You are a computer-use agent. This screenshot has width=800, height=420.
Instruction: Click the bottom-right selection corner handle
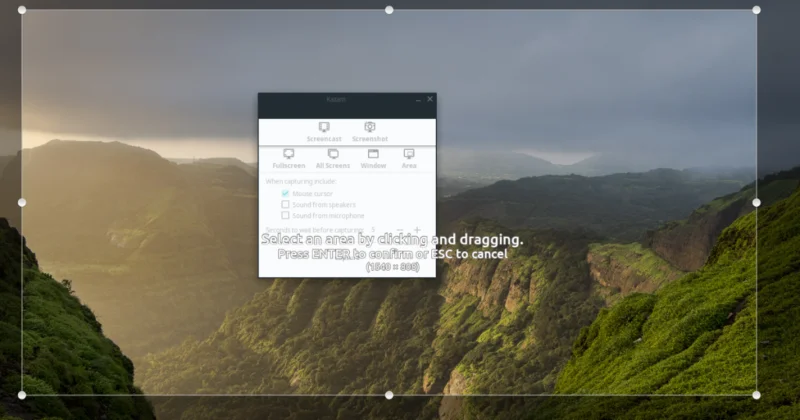756,395
